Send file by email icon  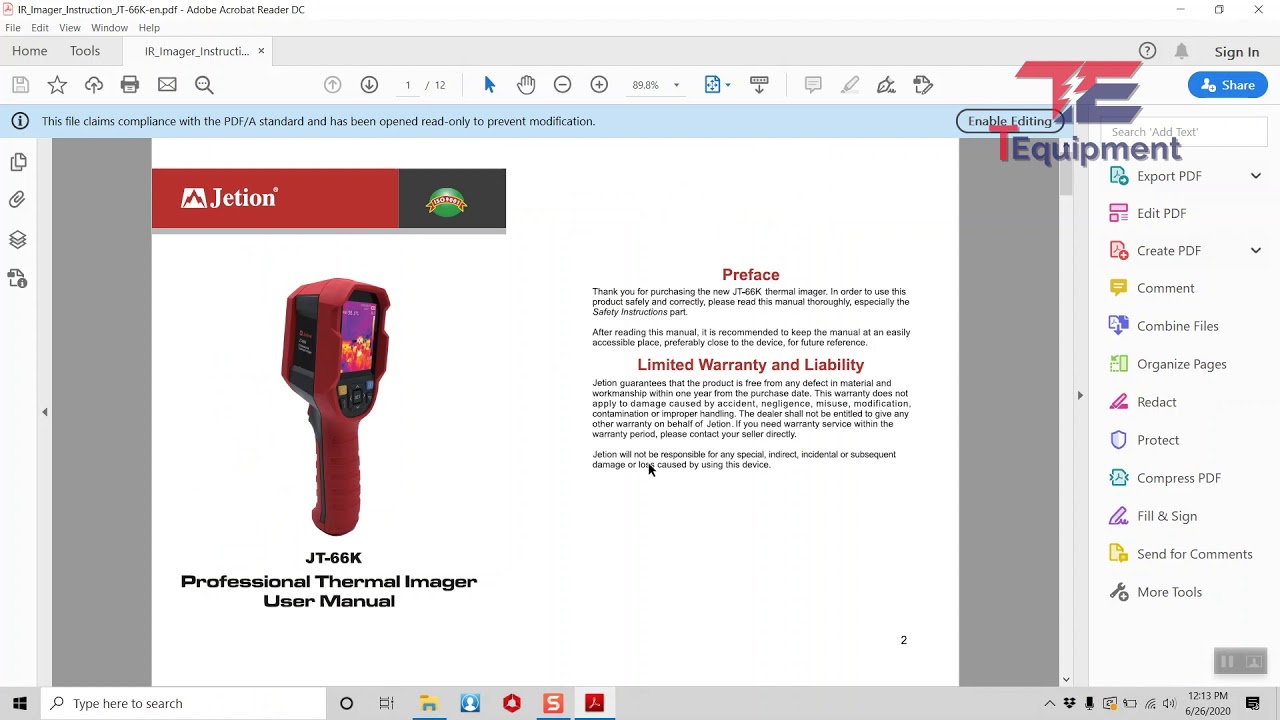(167, 85)
